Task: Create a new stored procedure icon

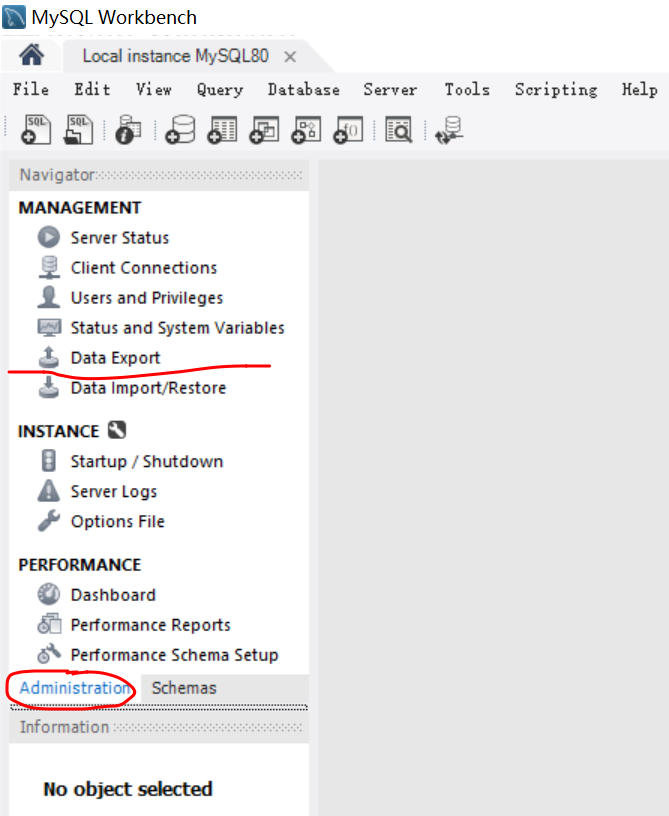Action: [x=306, y=130]
